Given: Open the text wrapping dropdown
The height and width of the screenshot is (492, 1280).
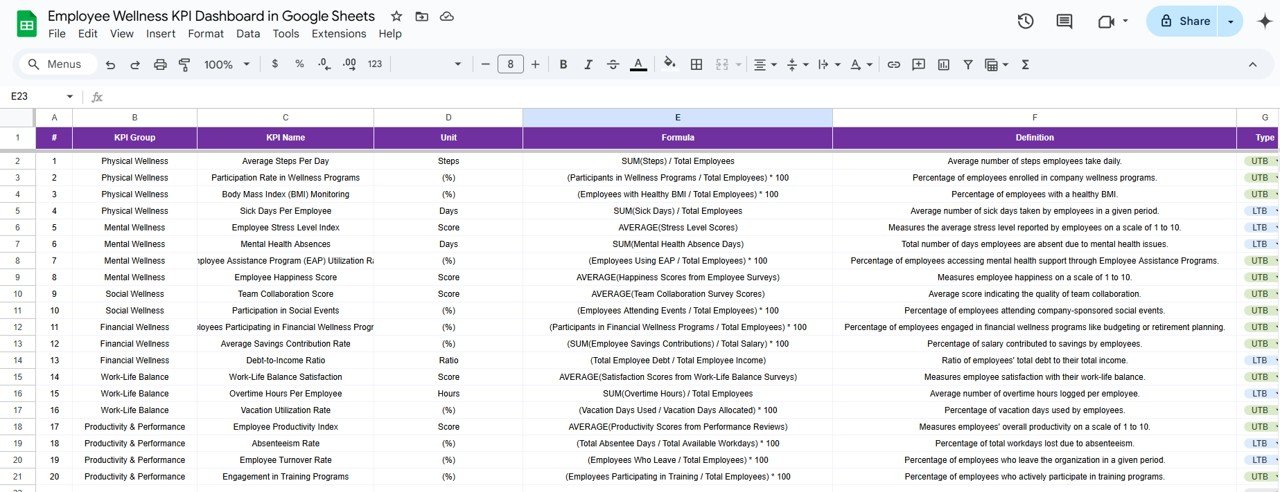Looking at the screenshot, I should [x=828, y=64].
